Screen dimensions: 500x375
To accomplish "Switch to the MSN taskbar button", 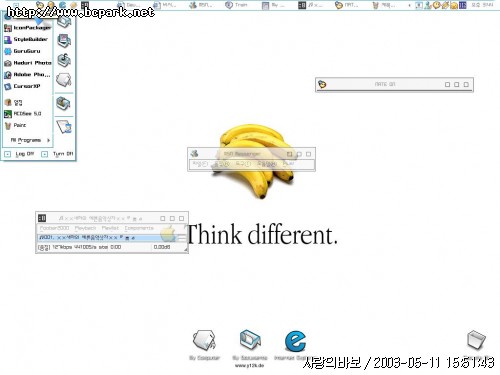I will coord(201,5).
